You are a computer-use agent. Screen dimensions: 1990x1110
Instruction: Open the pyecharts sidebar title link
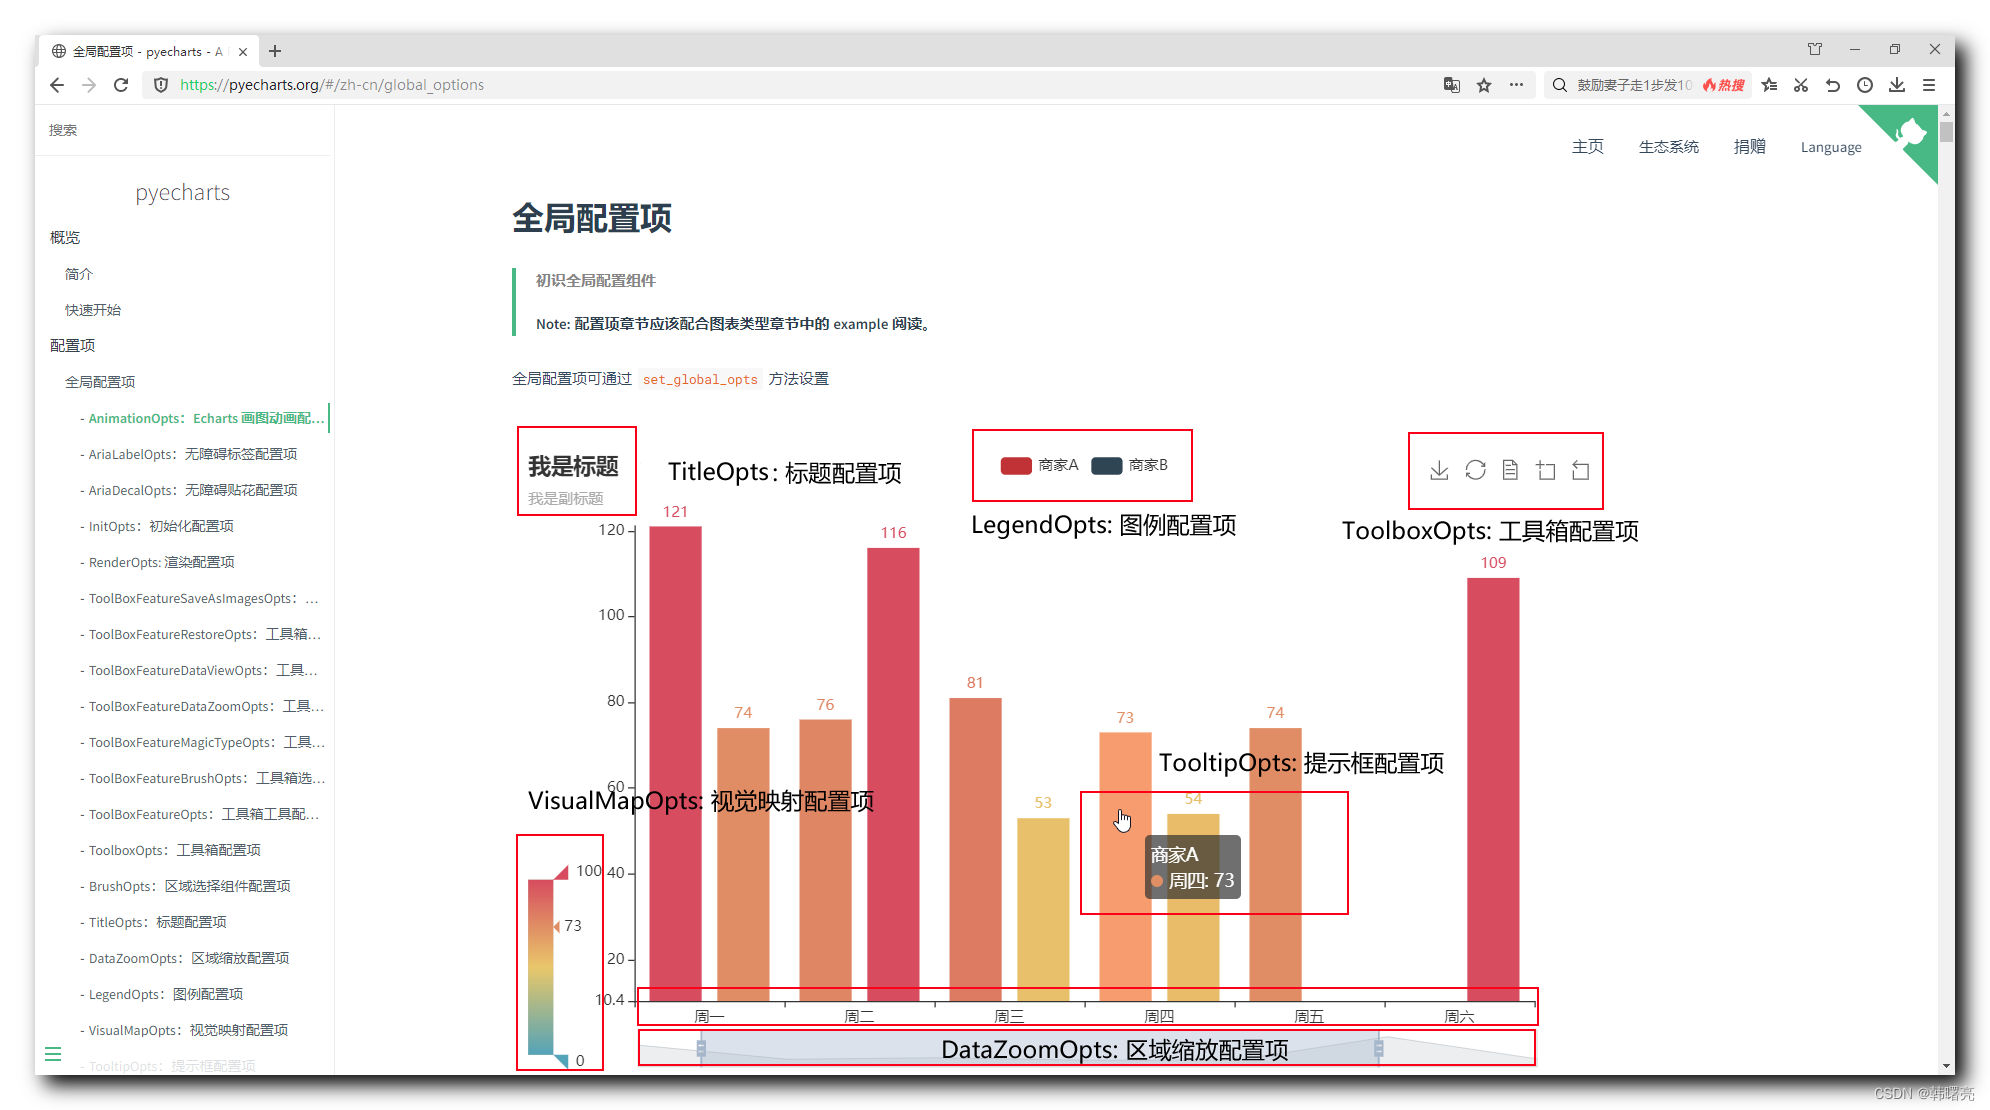(x=183, y=192)
